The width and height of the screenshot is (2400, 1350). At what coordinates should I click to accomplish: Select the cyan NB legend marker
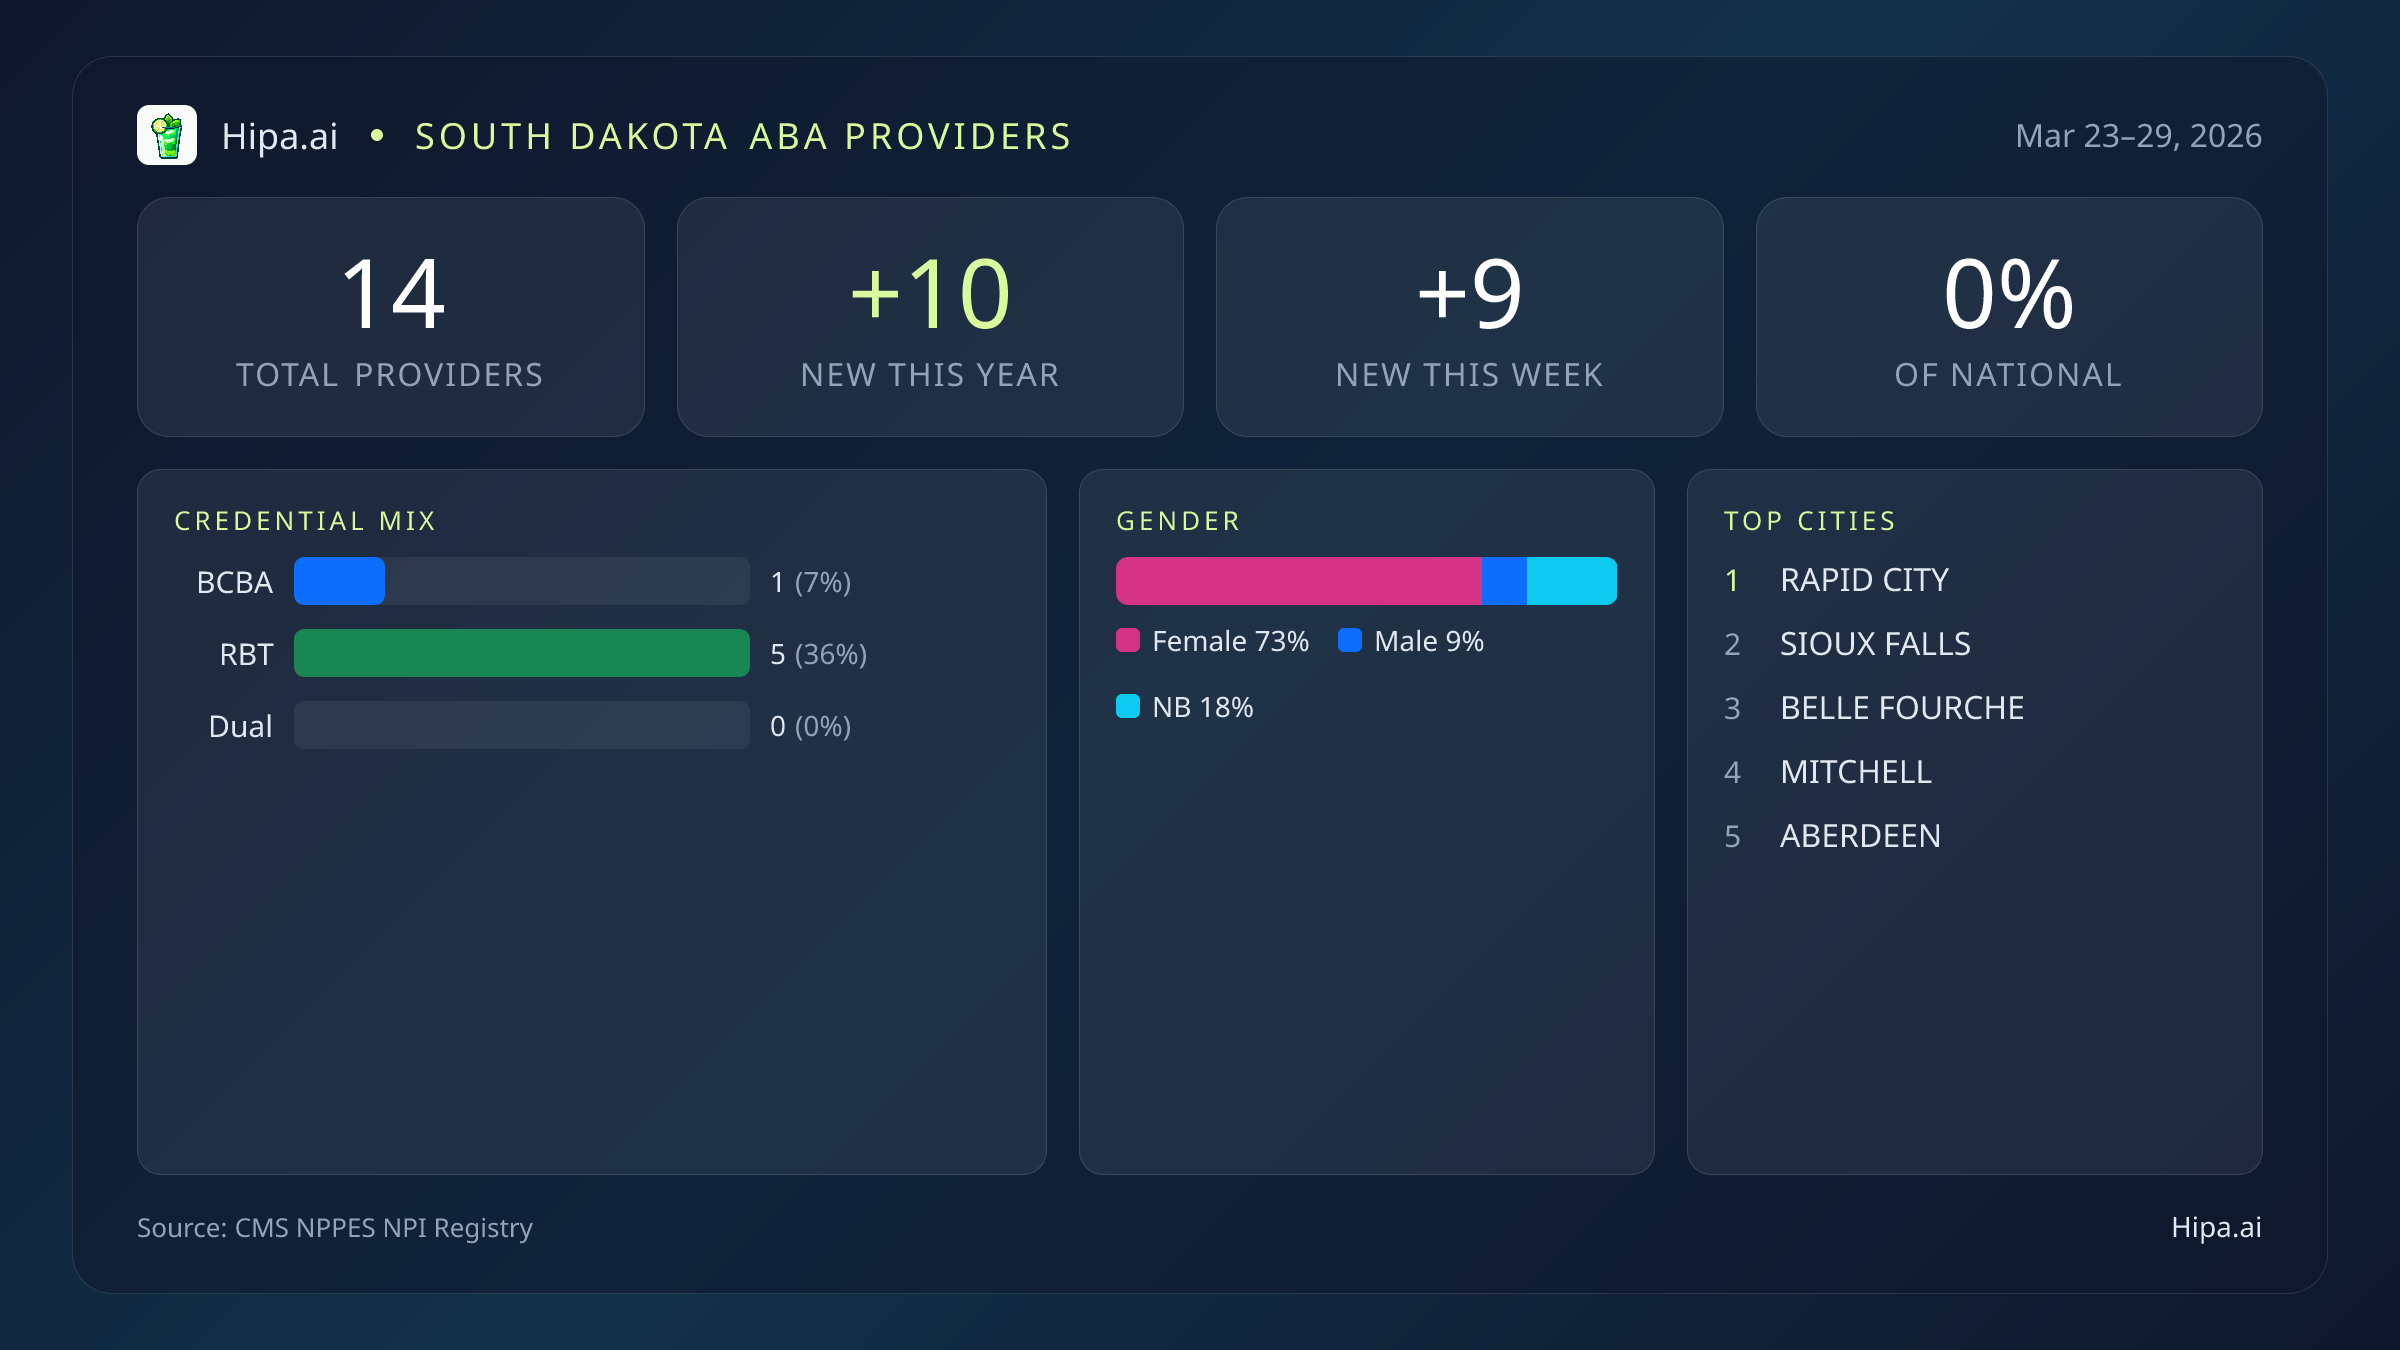tap(1128, 706)
